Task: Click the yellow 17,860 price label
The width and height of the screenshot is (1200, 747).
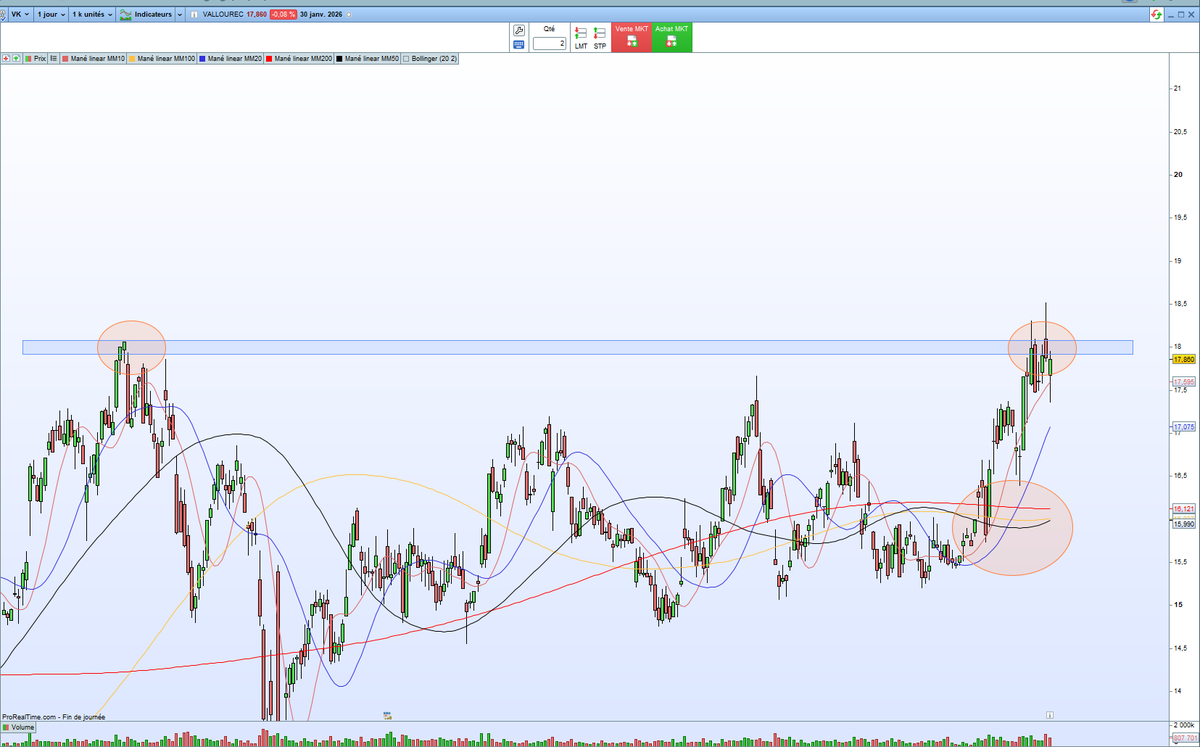Action: click(1184, 358)
